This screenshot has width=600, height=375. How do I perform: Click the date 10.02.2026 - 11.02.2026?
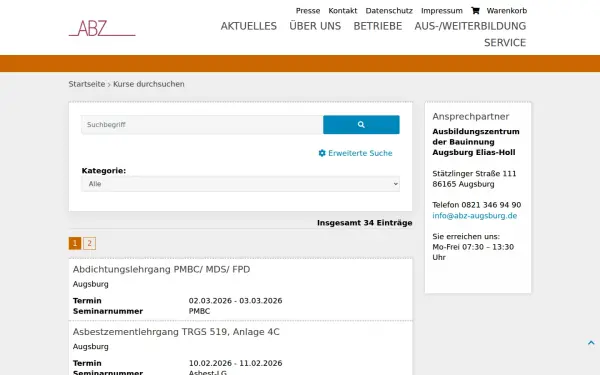(235, 363)
